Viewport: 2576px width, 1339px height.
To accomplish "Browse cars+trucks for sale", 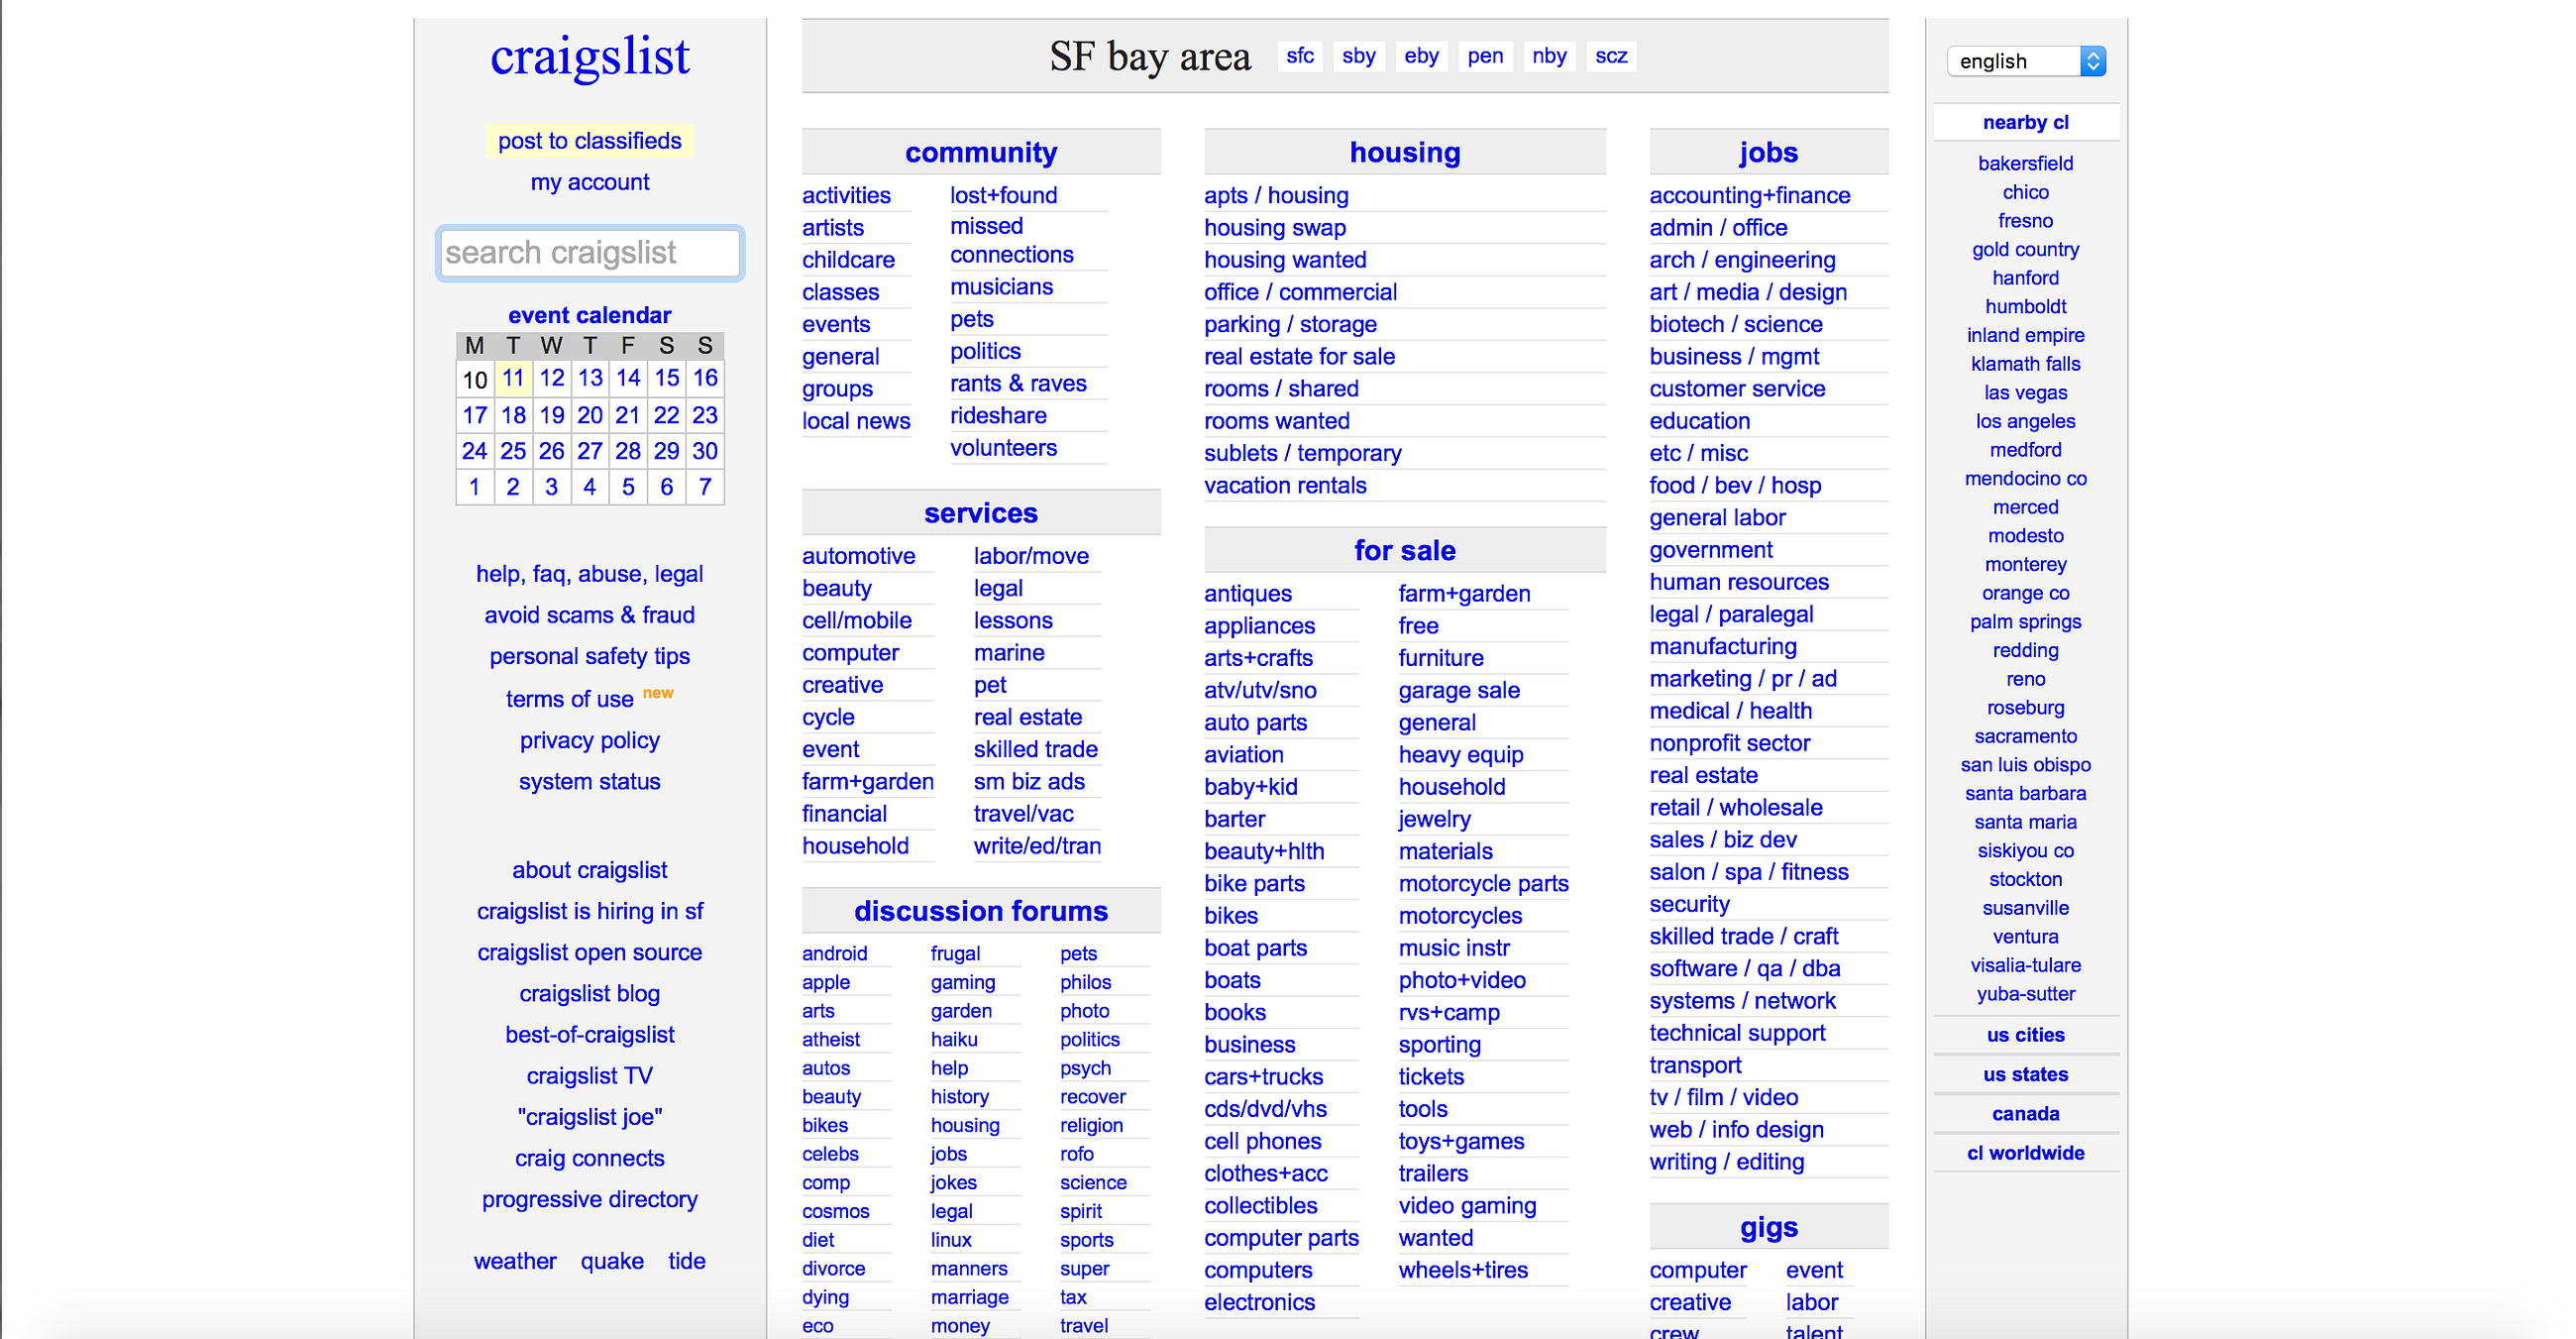I will click(x=1263, y=1076).
